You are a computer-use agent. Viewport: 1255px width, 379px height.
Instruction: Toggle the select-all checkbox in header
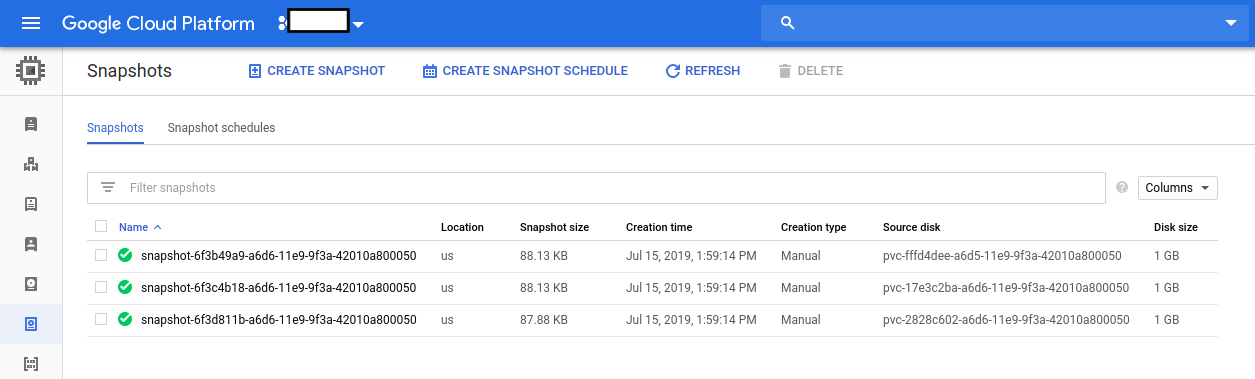tap(101, 226)
